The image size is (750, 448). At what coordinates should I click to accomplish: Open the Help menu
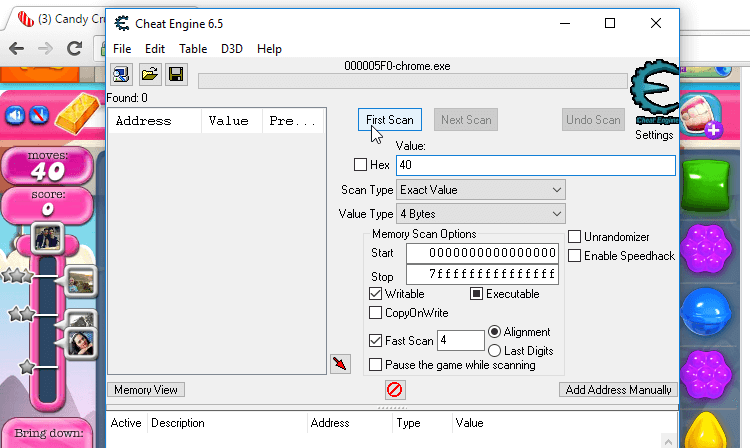click(x=269, y=49)
